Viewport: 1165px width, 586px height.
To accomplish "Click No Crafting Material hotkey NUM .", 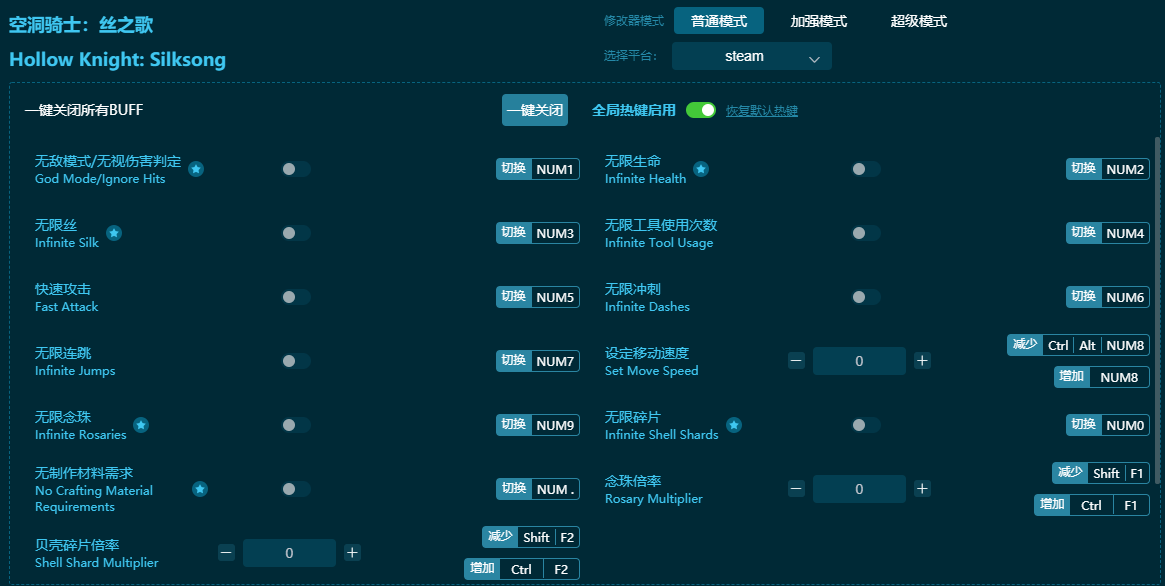I will tap(538, 489).
